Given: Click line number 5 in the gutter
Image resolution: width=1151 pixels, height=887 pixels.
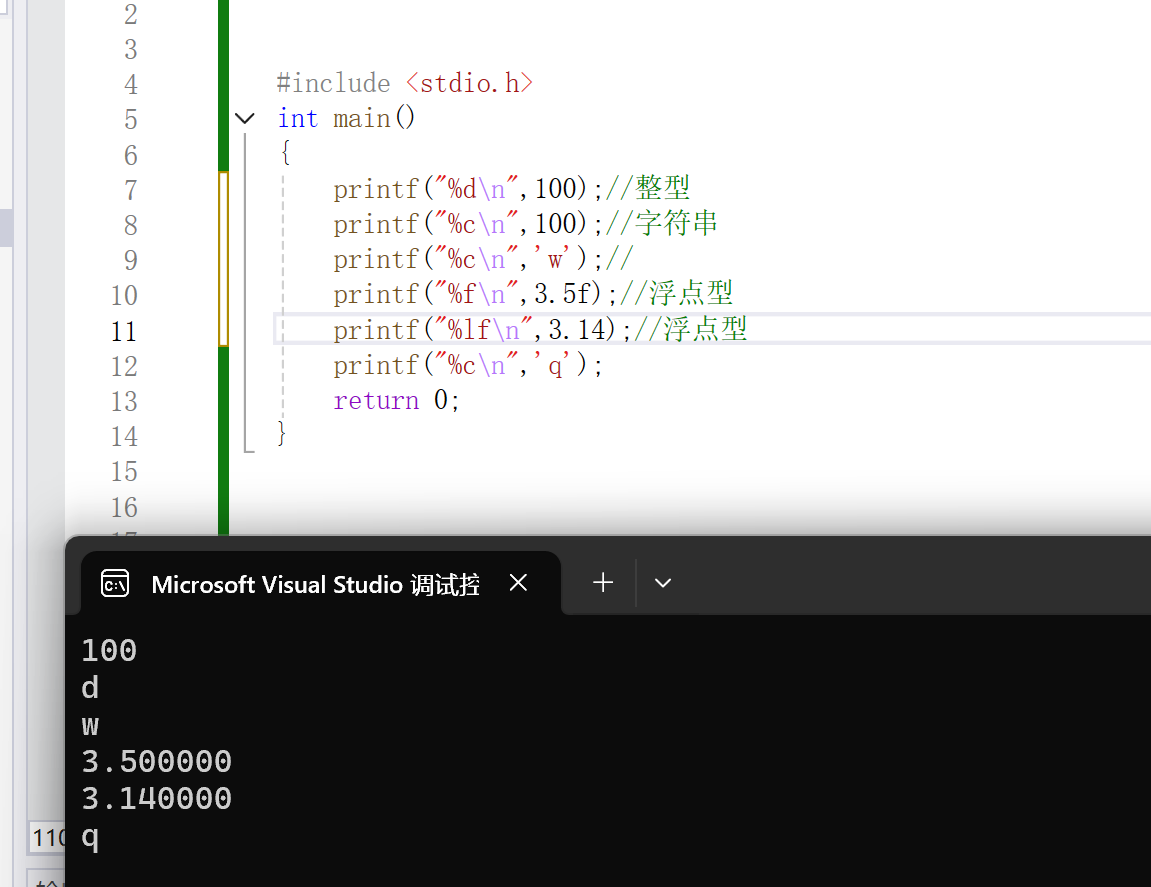Looking at the screenshot, I should [x=131, y=120].
